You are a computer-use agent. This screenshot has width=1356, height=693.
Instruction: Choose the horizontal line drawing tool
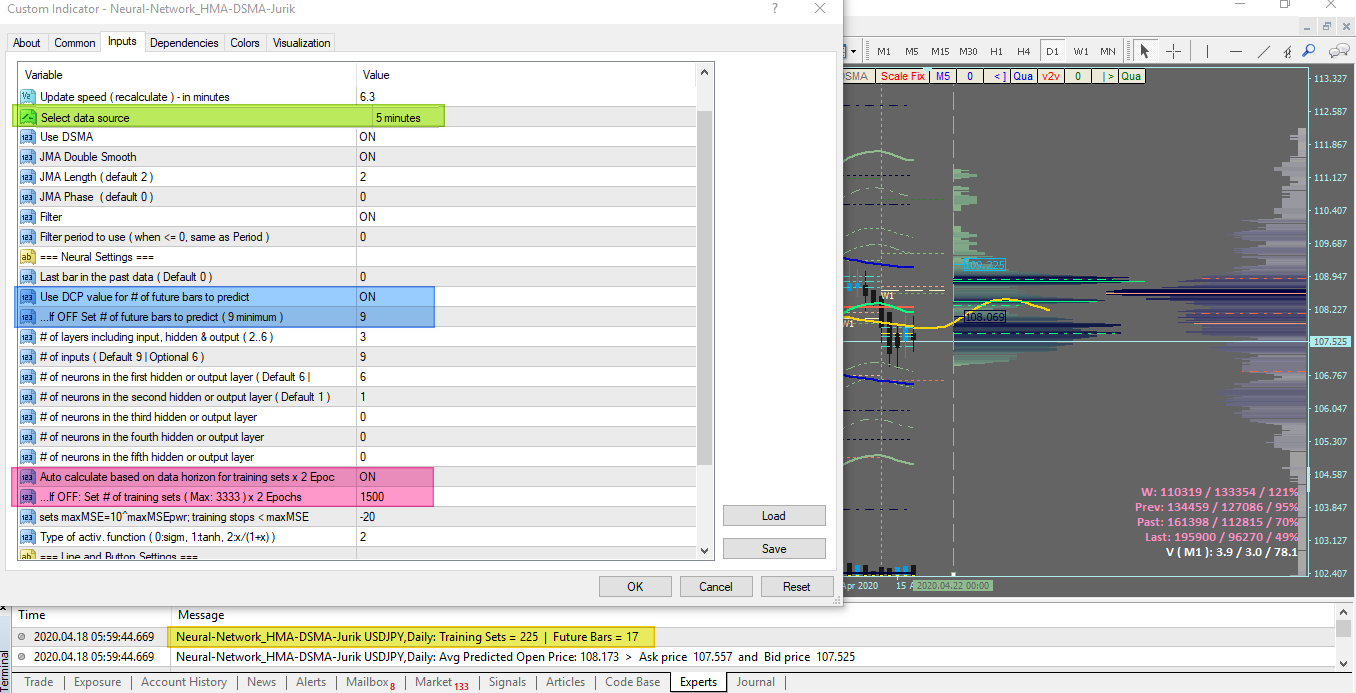(x=1236, y=51)
